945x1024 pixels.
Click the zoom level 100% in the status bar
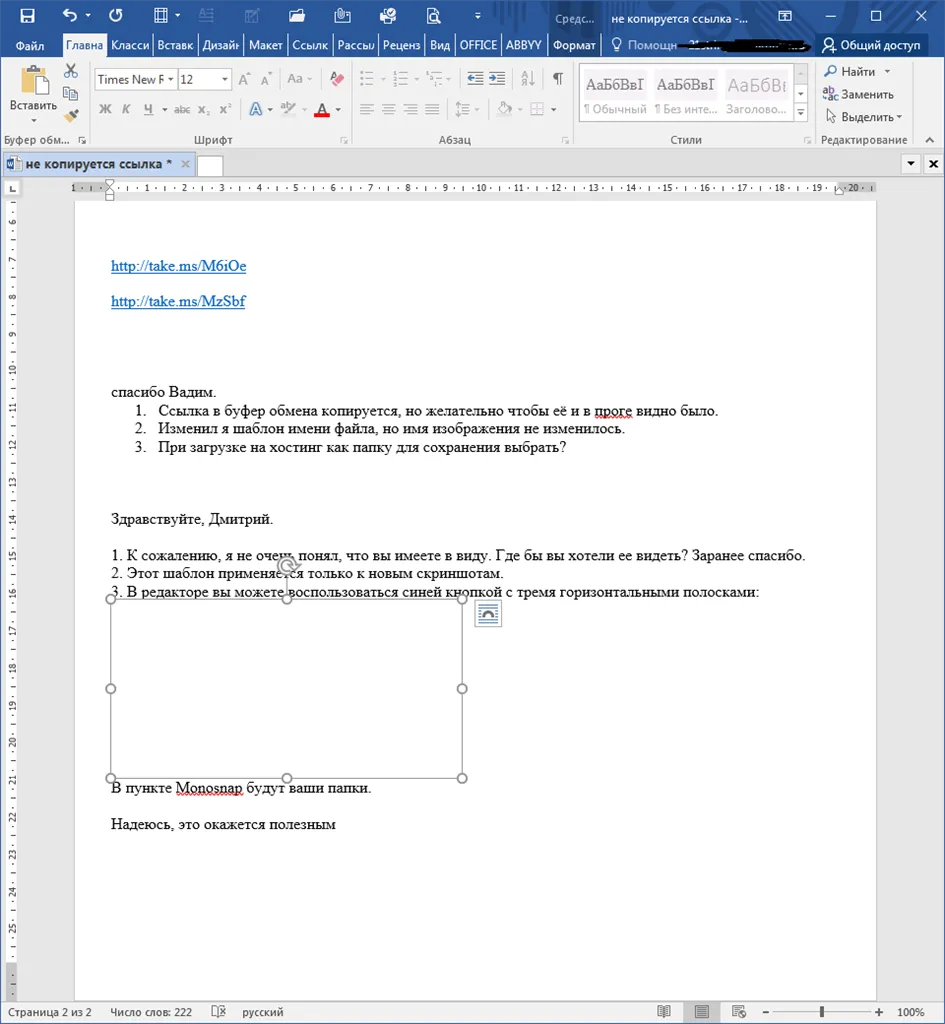(x=910, y=1012)
